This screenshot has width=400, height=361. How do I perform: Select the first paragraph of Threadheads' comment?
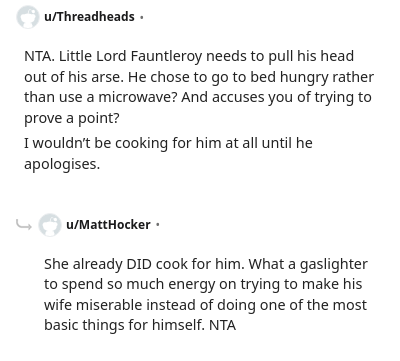[x=199, y=87]
